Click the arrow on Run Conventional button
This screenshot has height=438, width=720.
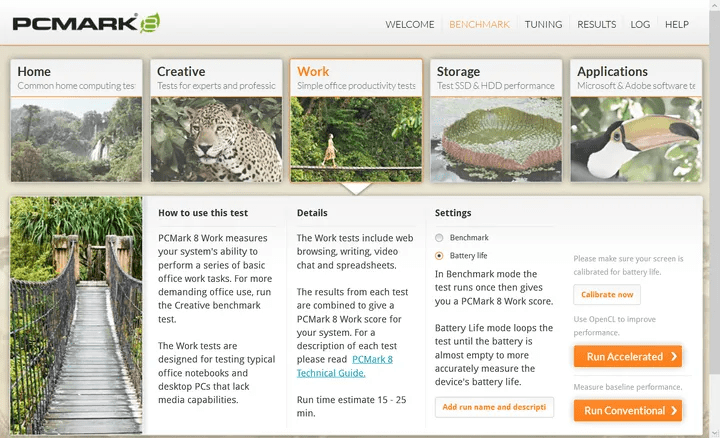[675, 410]
